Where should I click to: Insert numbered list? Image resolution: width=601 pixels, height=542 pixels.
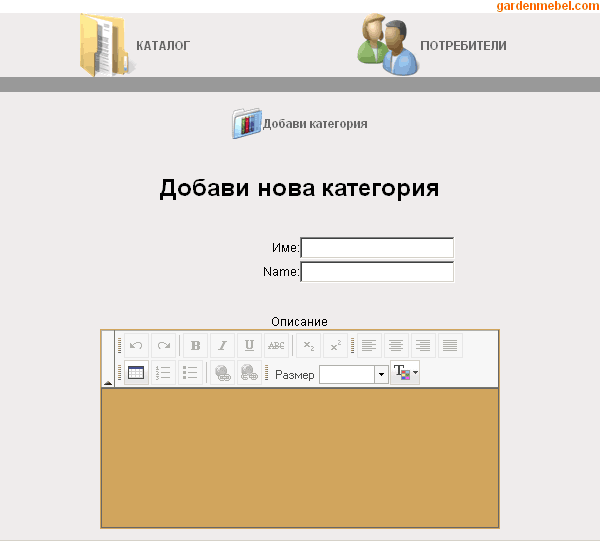click(x=164, y=372)
